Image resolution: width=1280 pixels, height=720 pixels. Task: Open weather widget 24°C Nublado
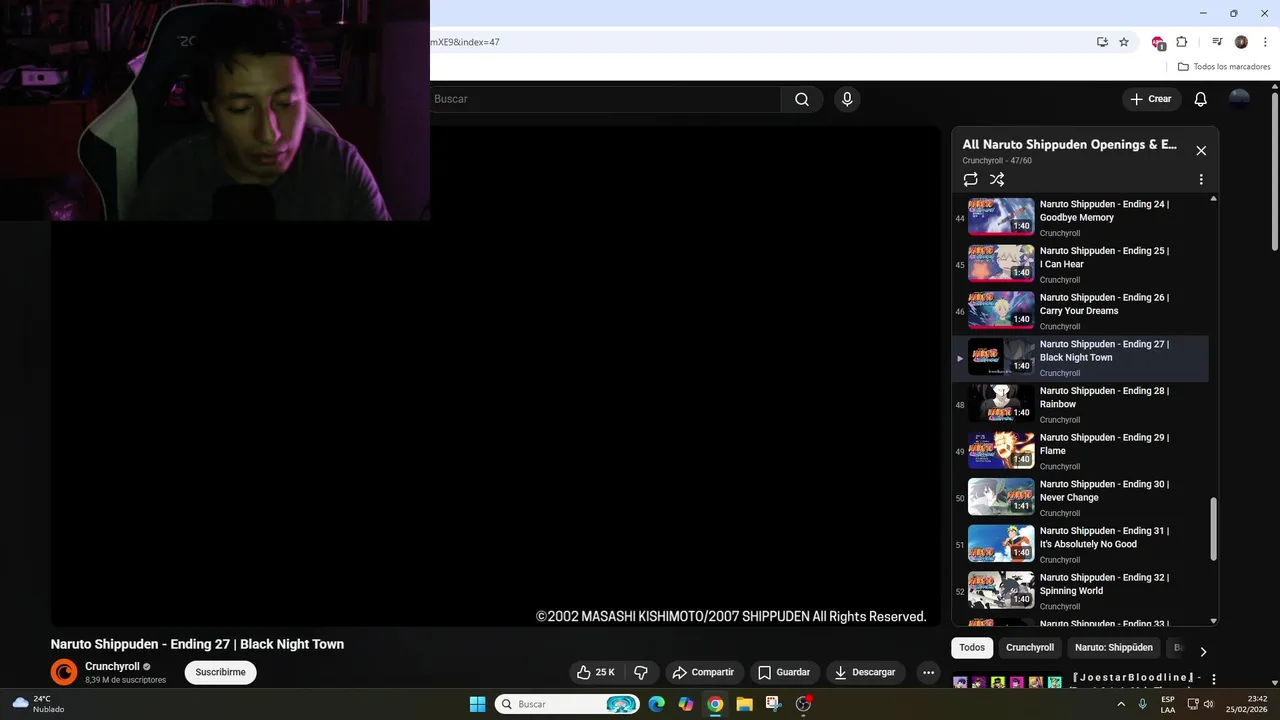click(38, 704)
